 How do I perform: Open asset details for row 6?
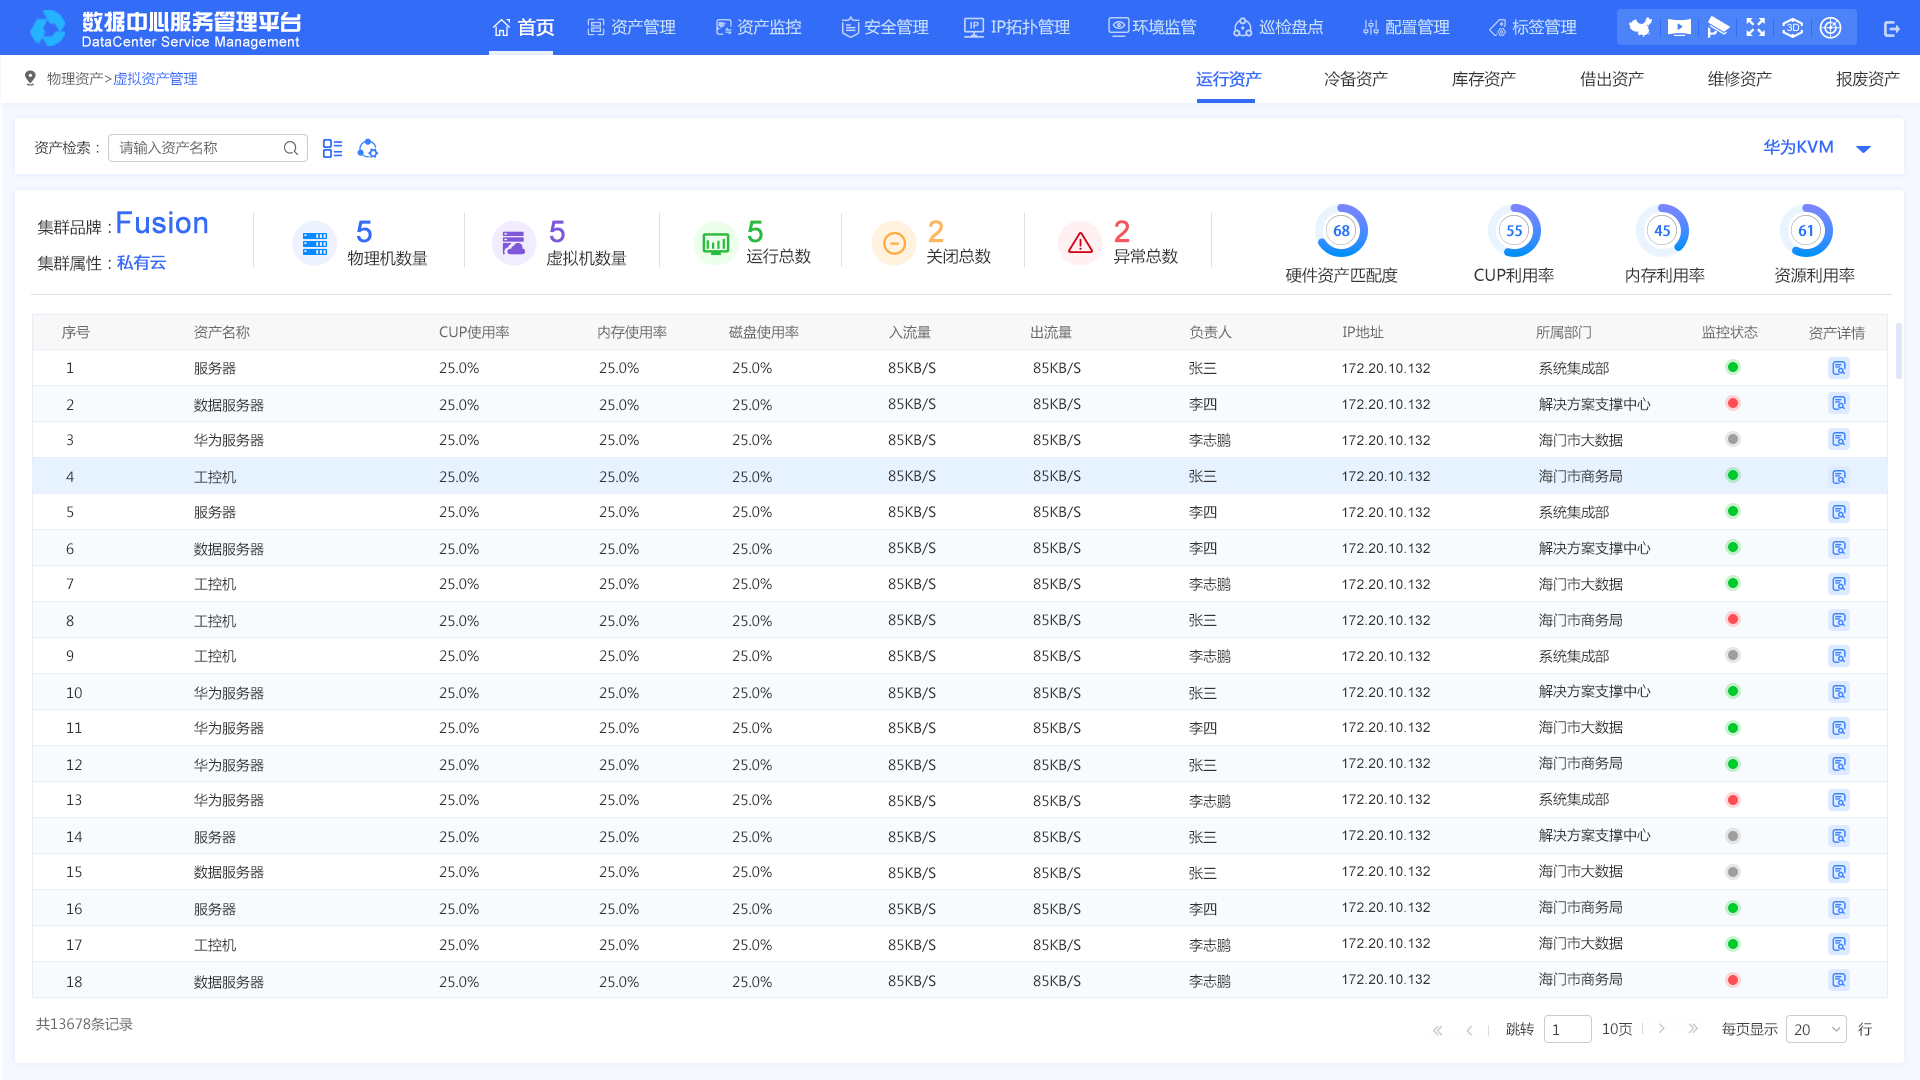(x=1839, y=548)
